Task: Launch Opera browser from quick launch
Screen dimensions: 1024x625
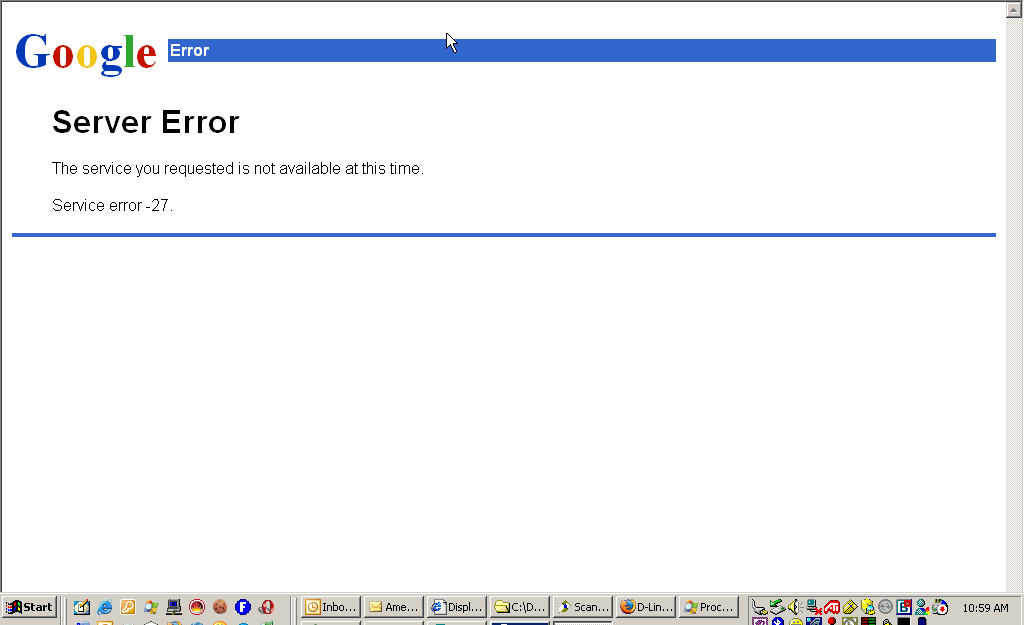Action: tap(266, 607)
